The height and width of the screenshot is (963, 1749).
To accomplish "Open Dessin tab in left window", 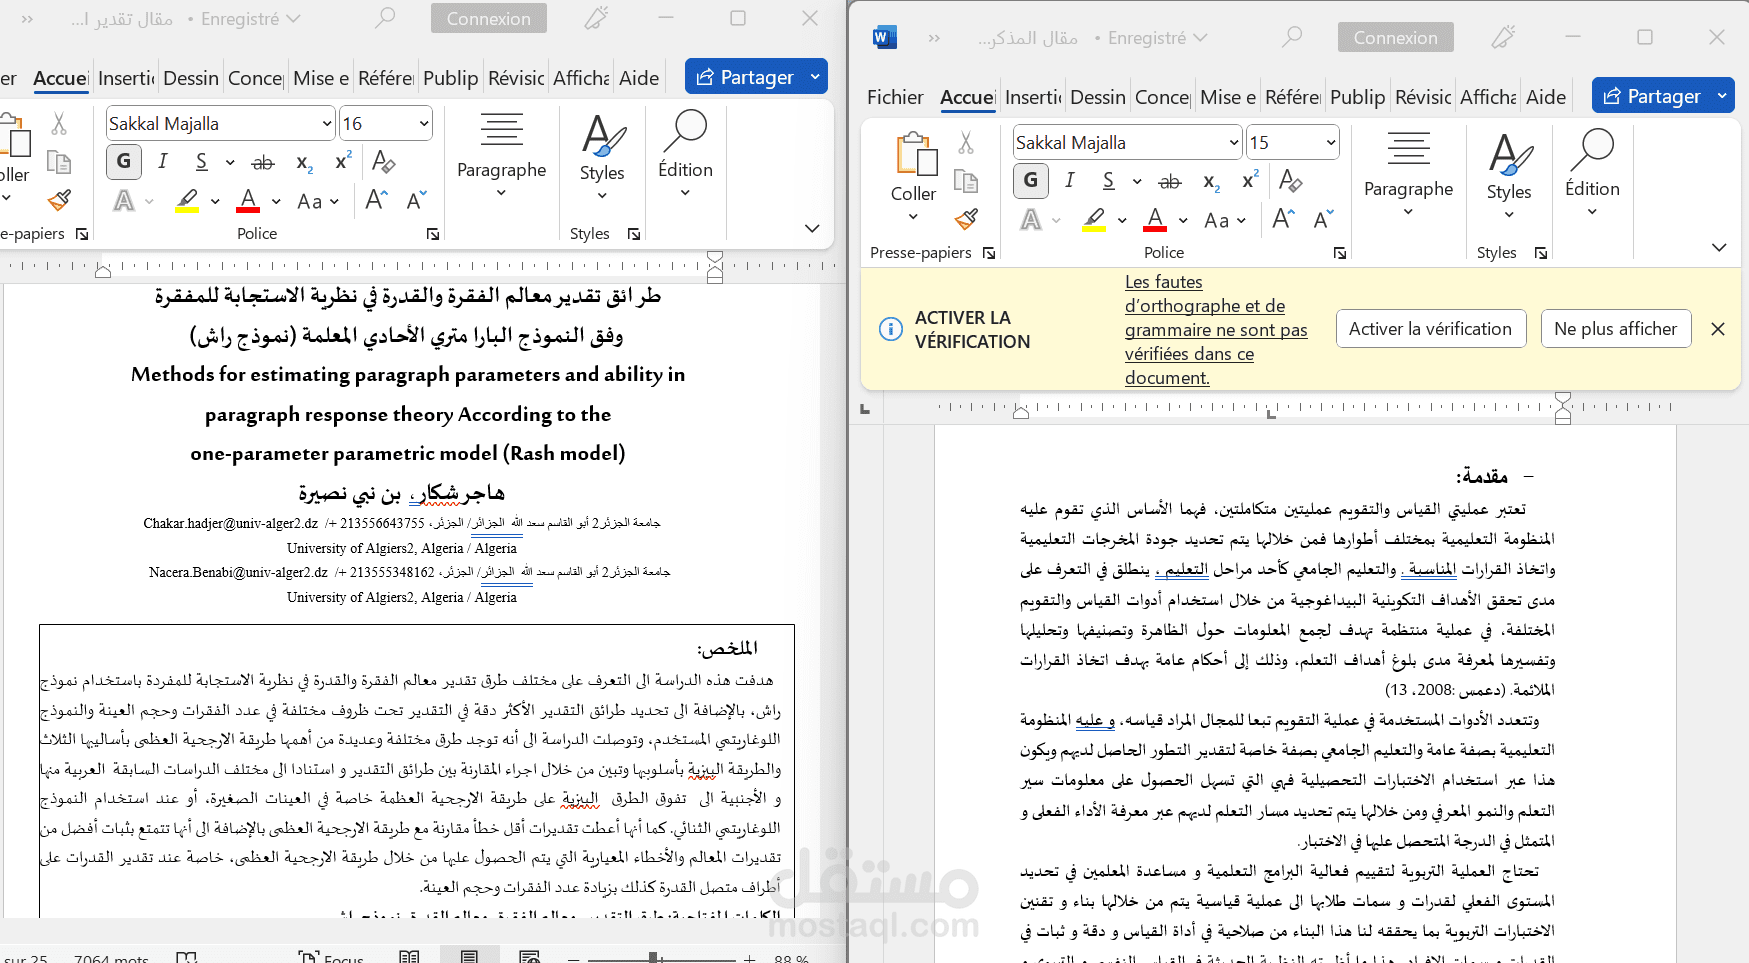I will [x=190, y=78].
